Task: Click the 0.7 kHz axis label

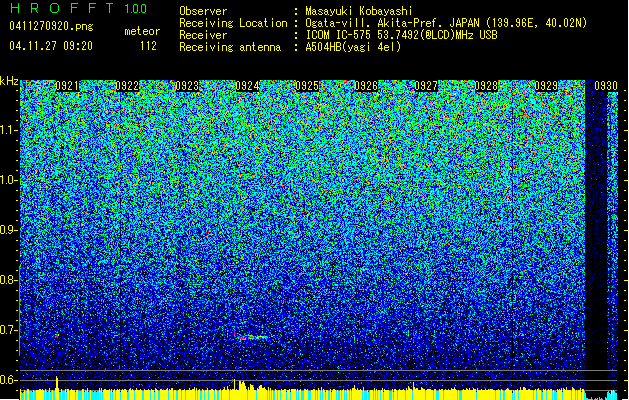Action: point(9,330)
